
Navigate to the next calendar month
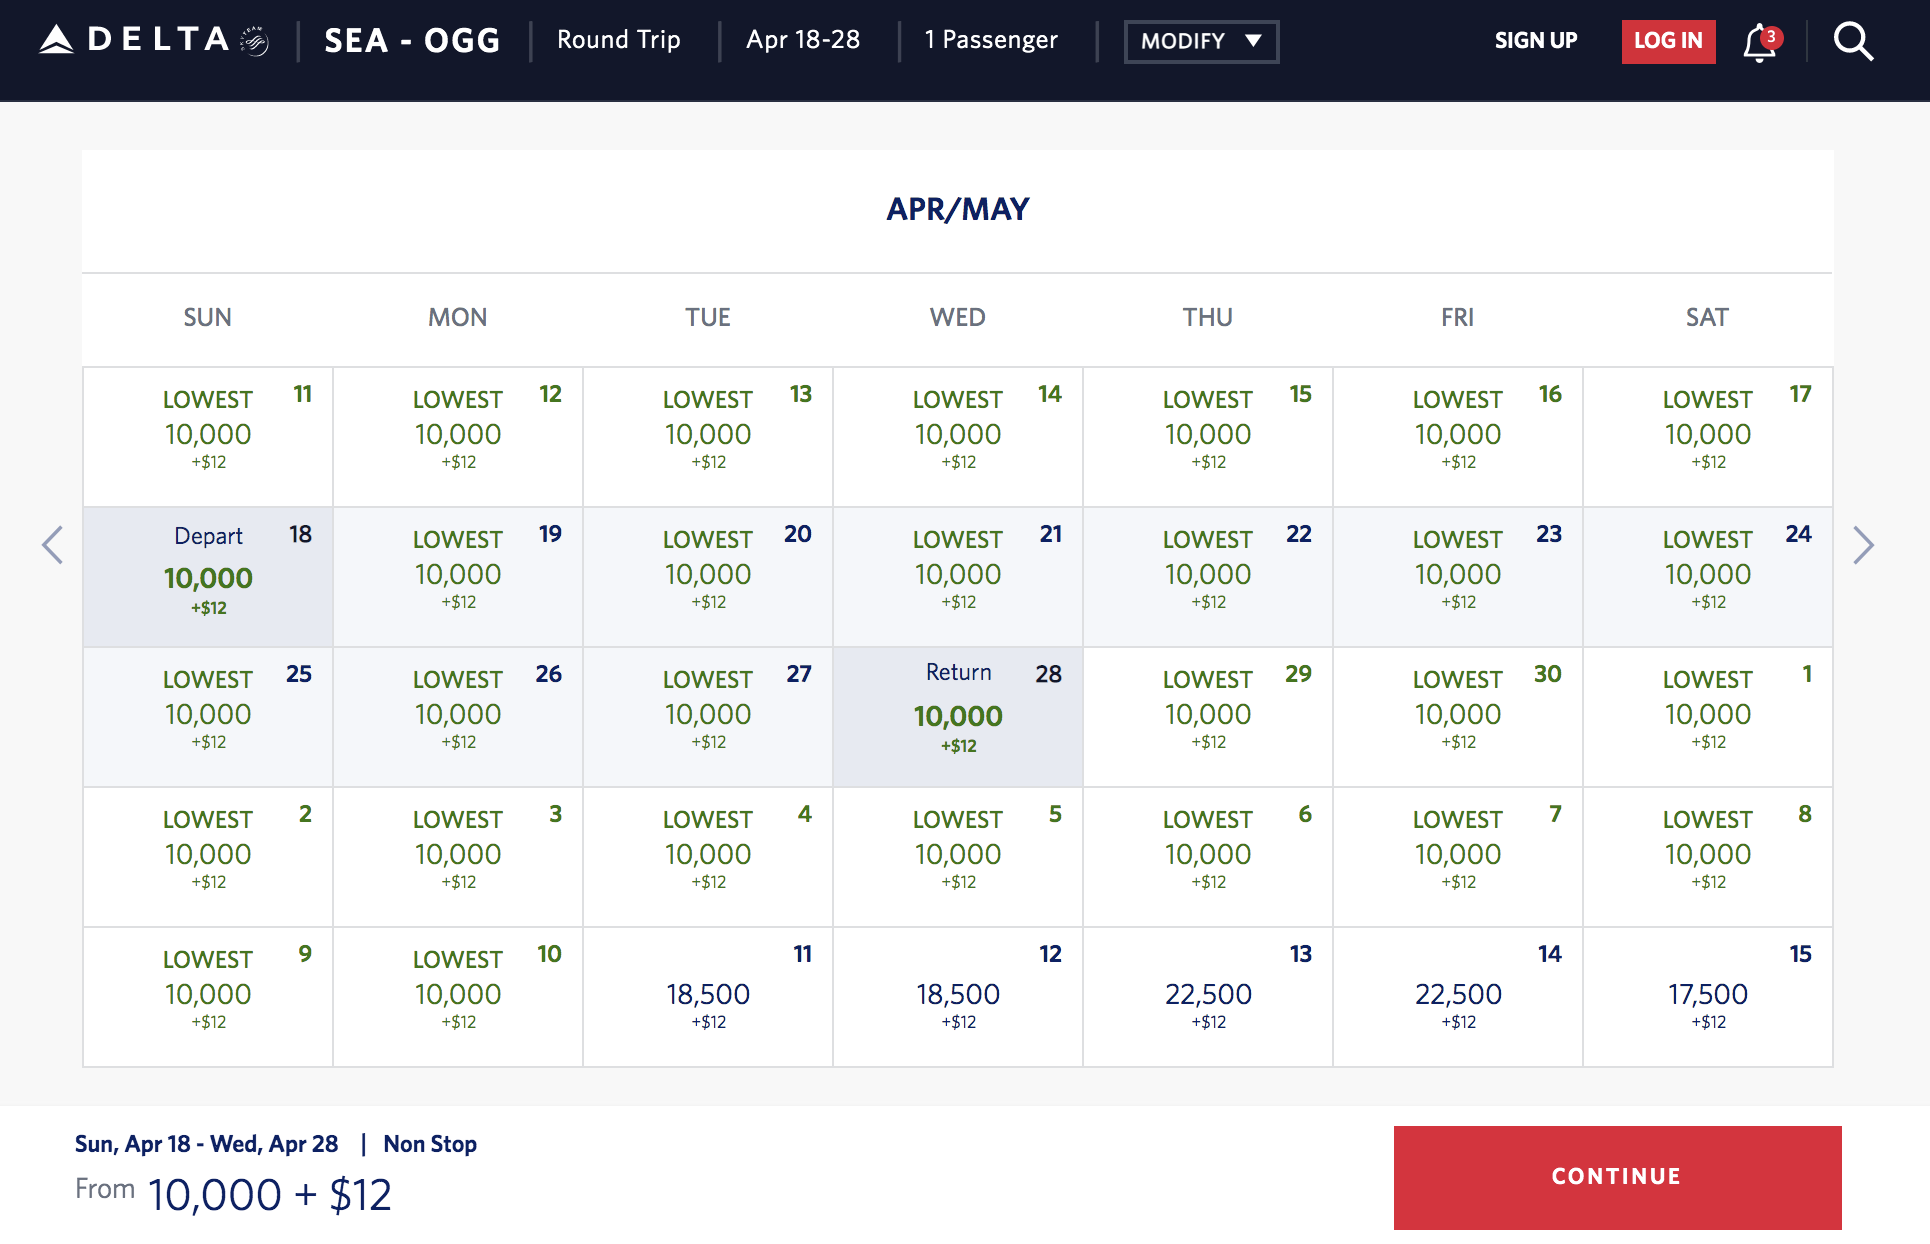coord(1866,545)
